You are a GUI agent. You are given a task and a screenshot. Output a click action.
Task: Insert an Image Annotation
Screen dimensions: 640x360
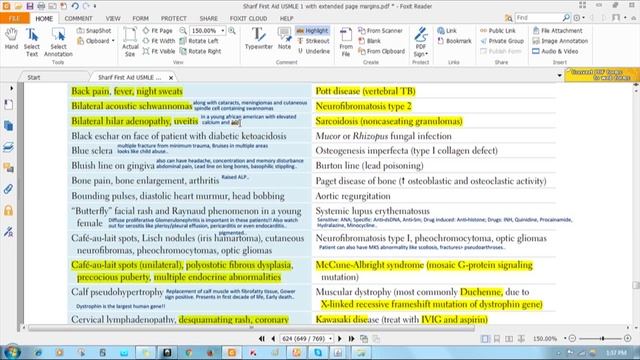point(560,41)
